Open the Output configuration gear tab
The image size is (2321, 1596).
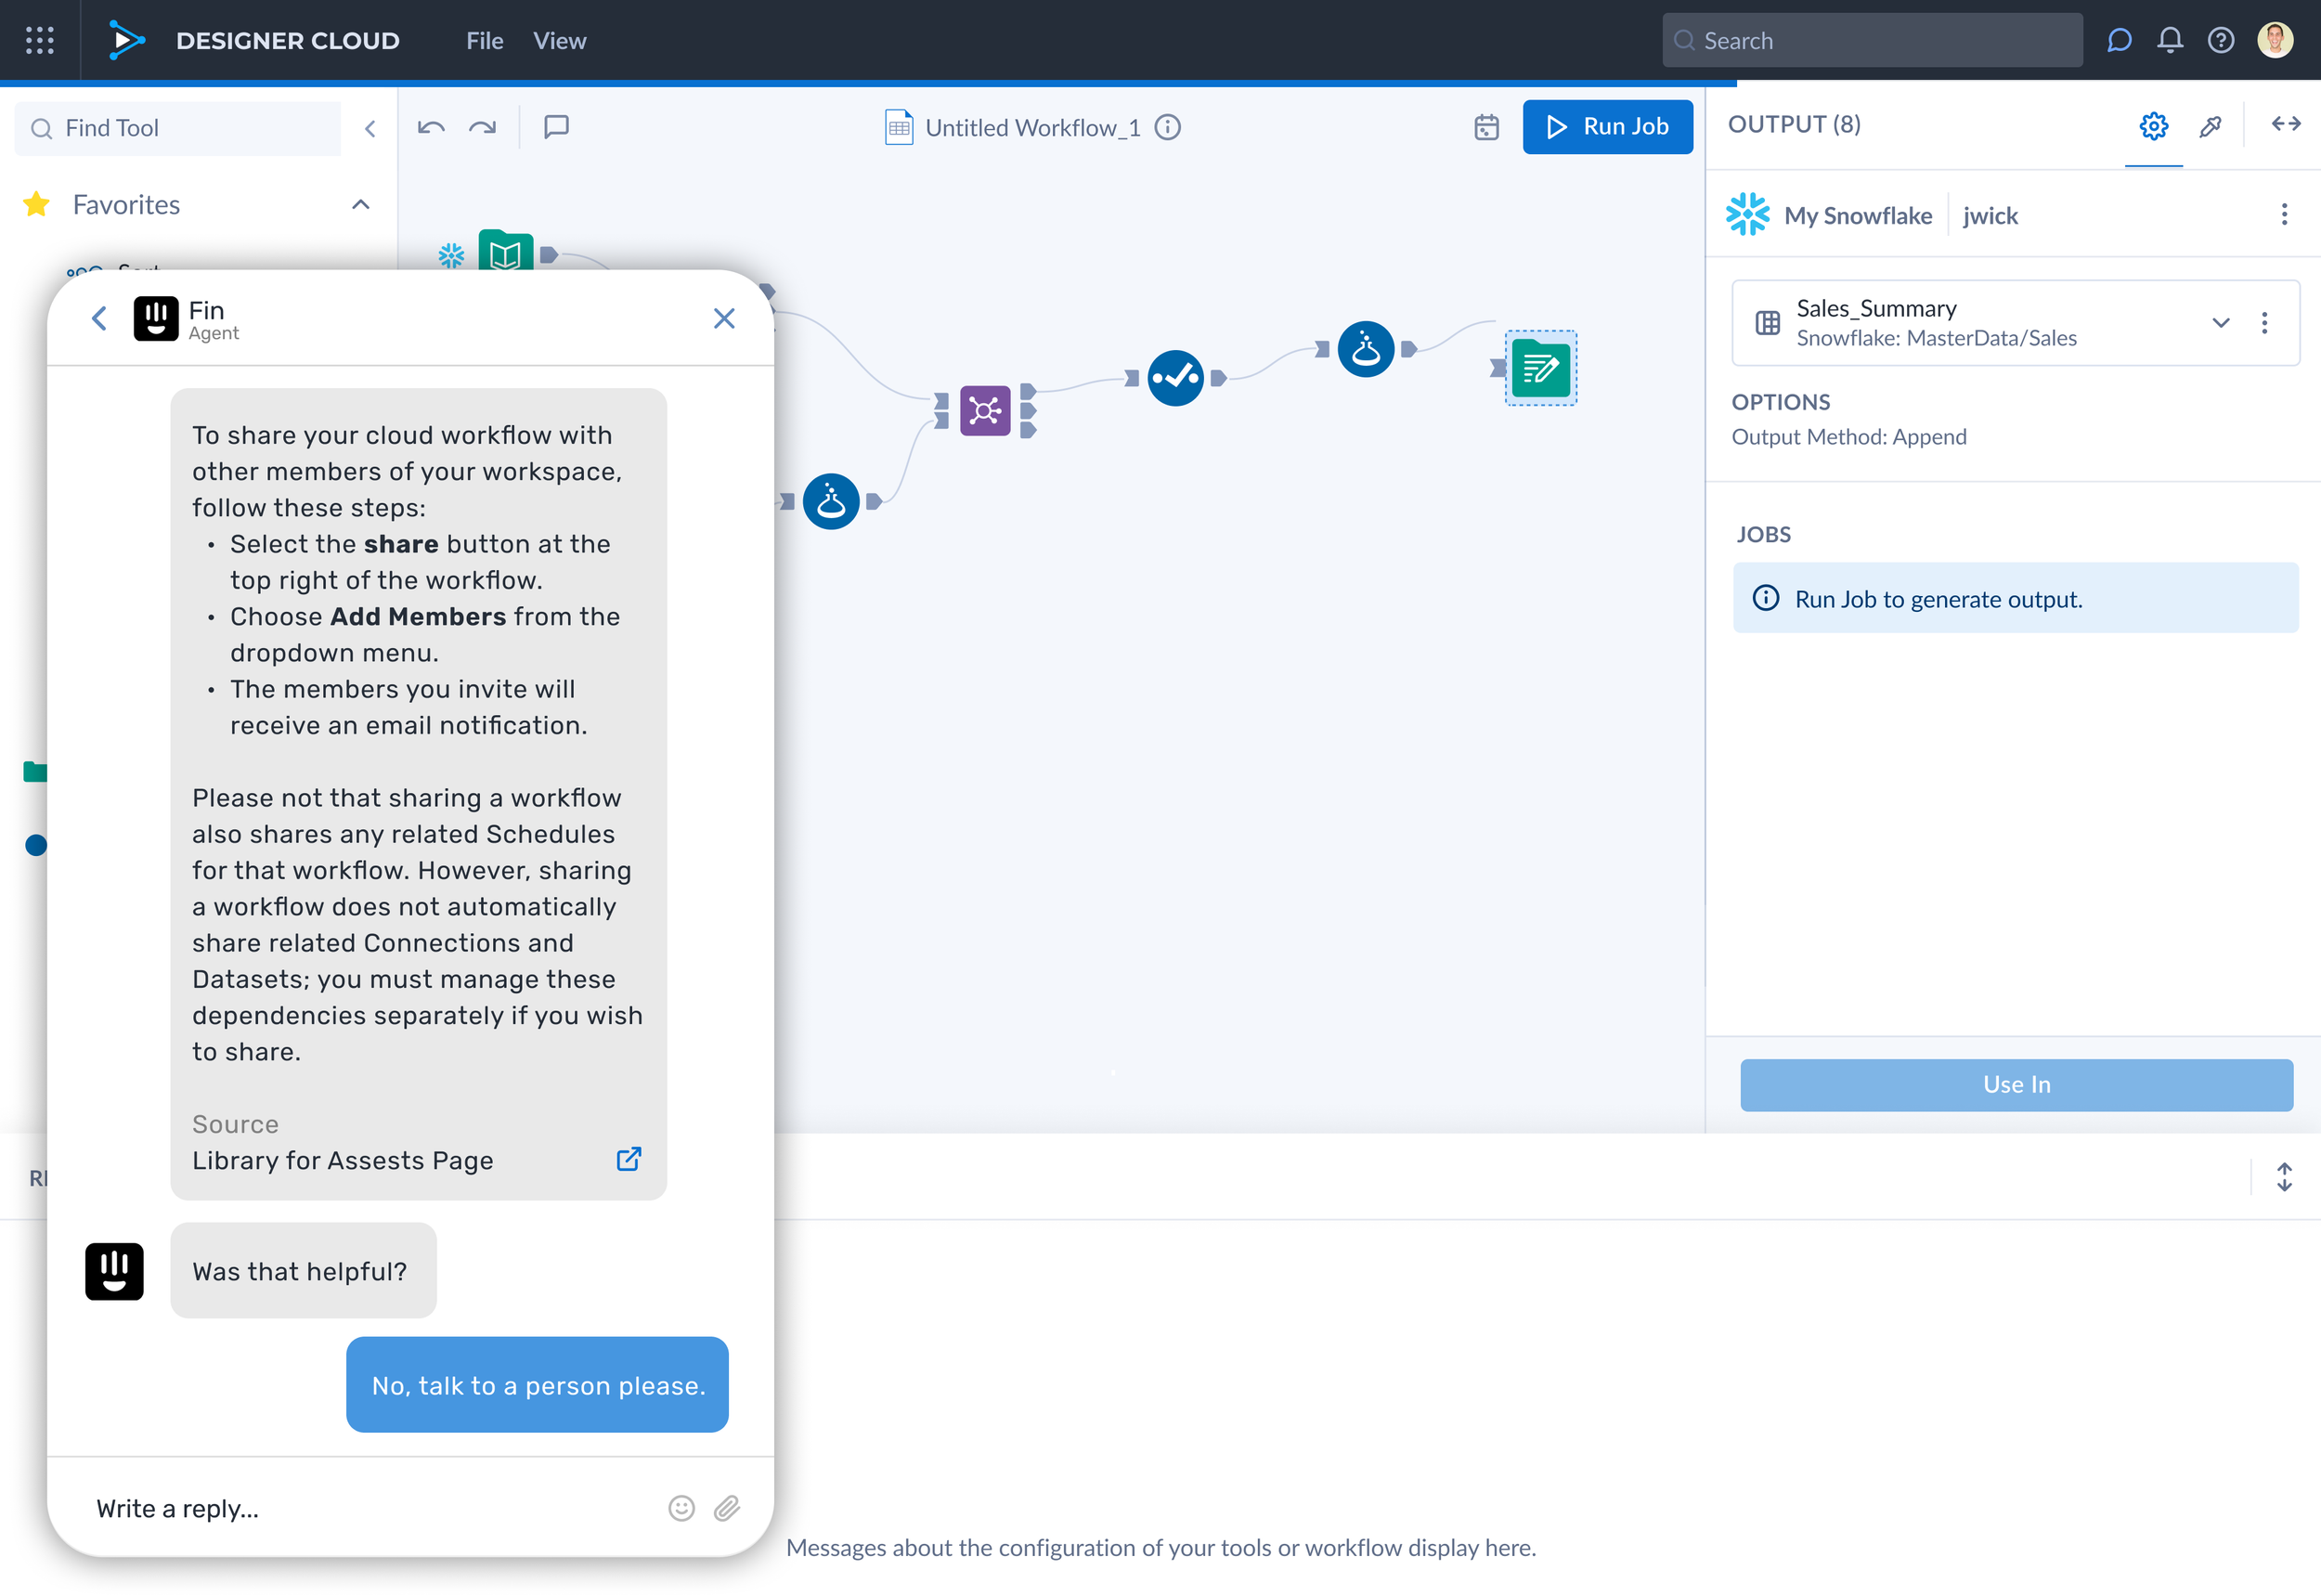point(2153,126)
